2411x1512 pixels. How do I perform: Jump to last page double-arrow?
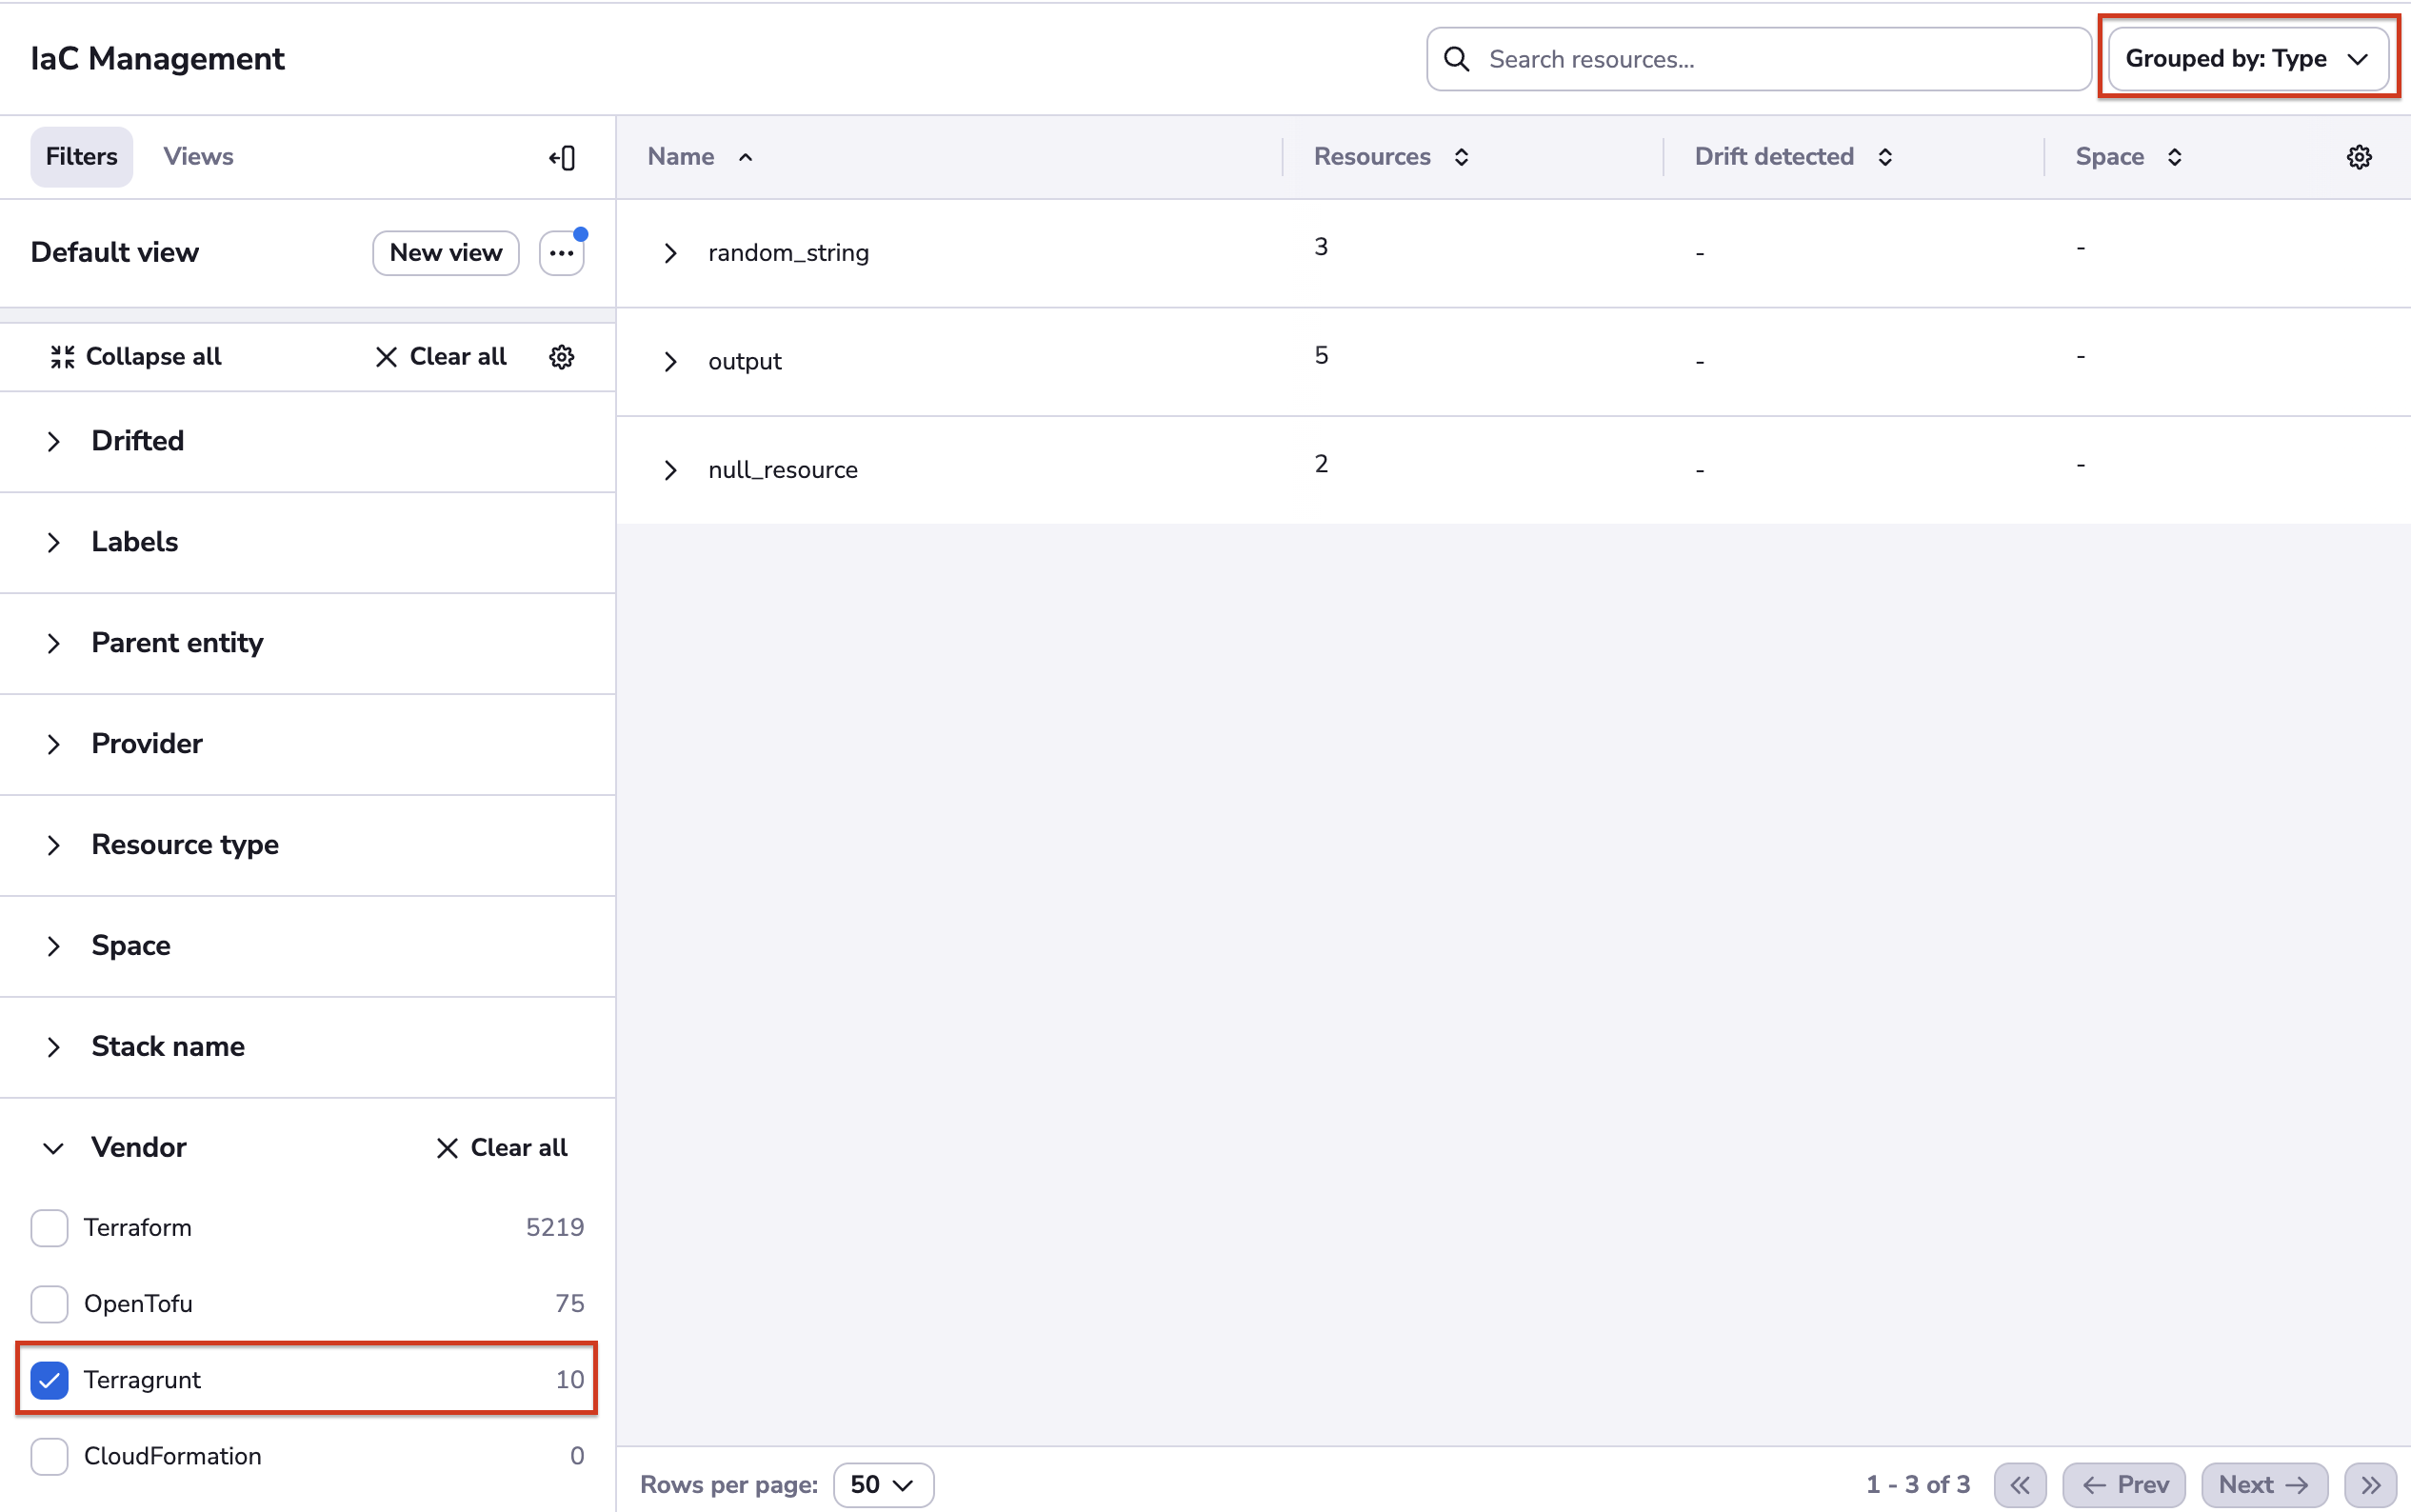[2369, 1484]
